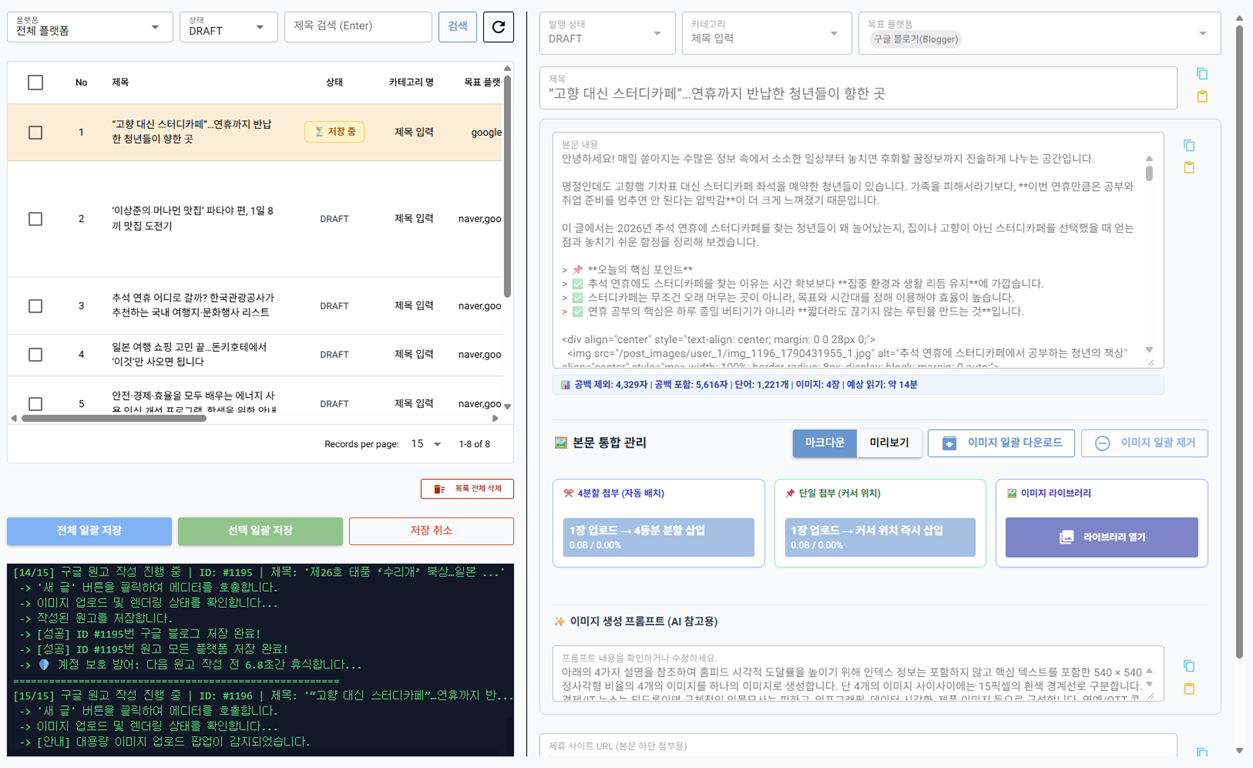Click the download icon in 이미지 일괄 다운로드
Screen dimensions: 1253x768
[950, 443]
